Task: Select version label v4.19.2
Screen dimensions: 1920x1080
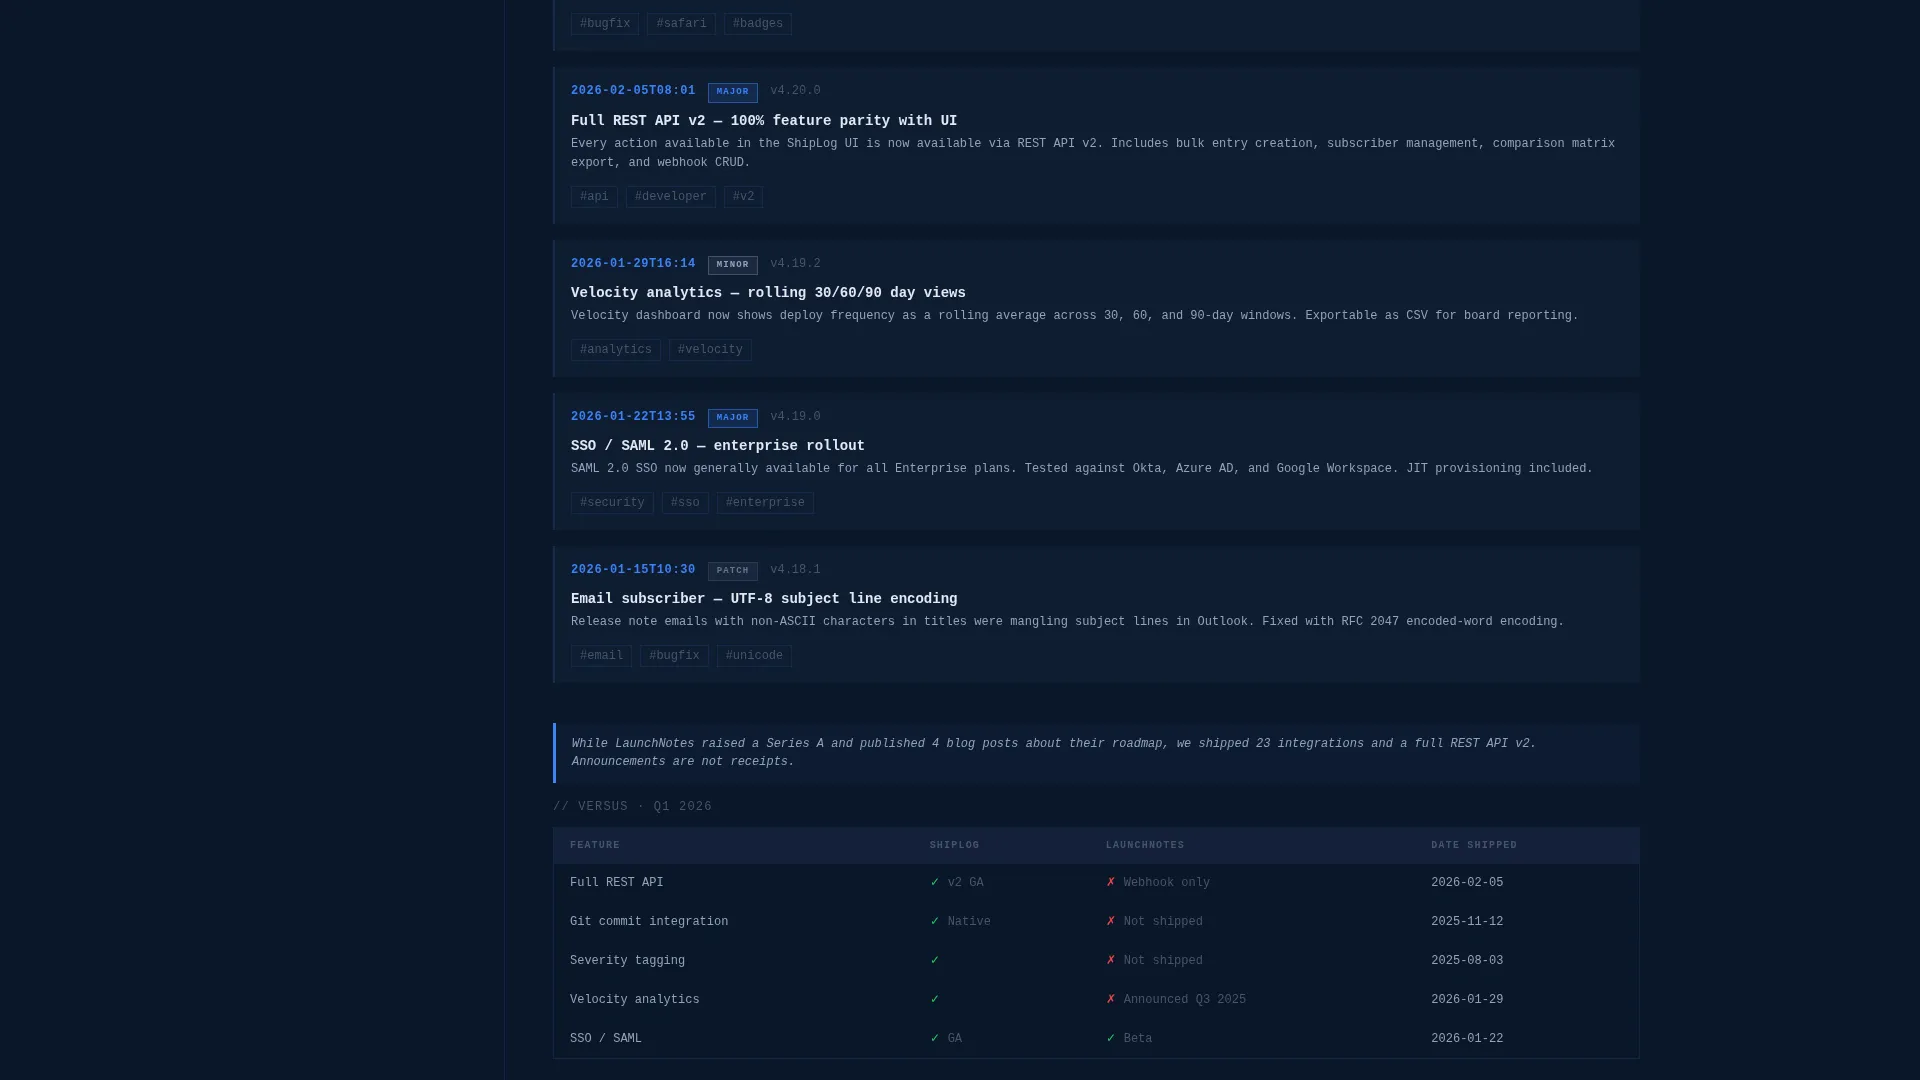Action: tap(795, 264)
